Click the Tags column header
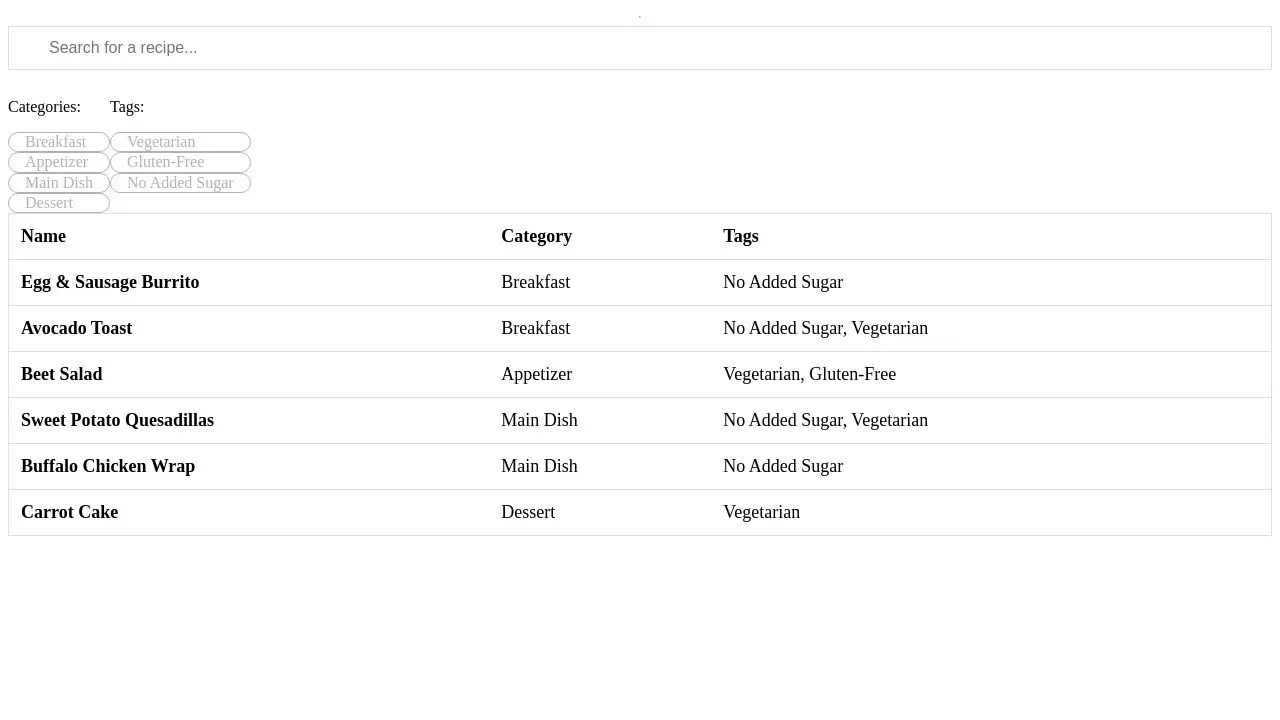The image size is (1280, 720). [741, 236]
